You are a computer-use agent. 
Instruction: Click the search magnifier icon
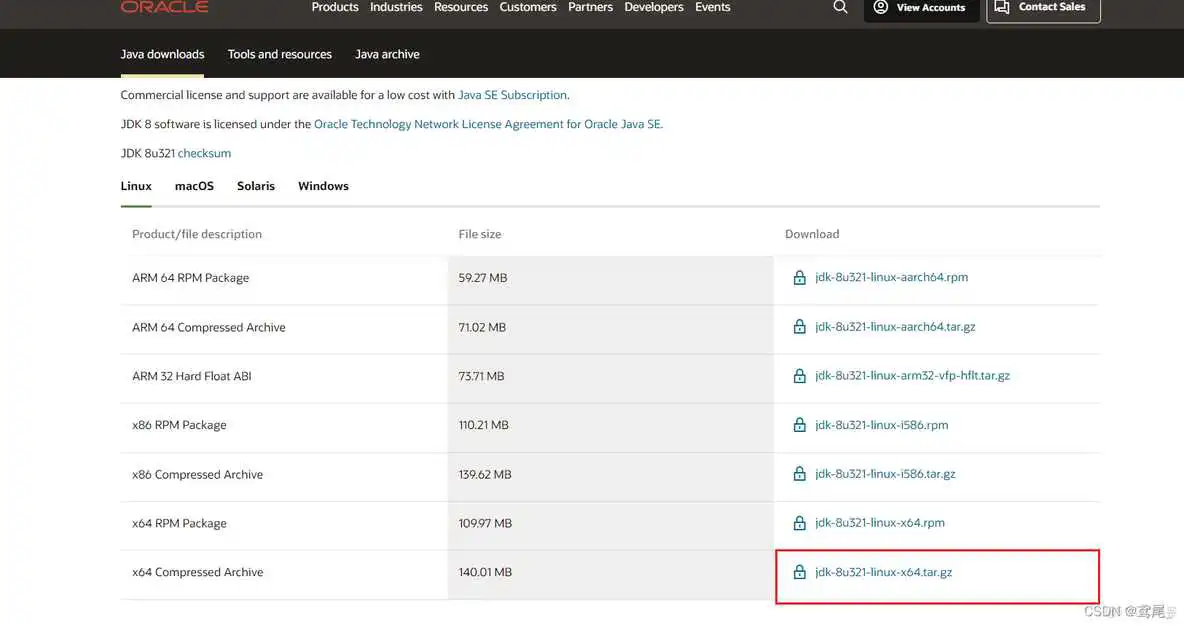tap(840, 7)
